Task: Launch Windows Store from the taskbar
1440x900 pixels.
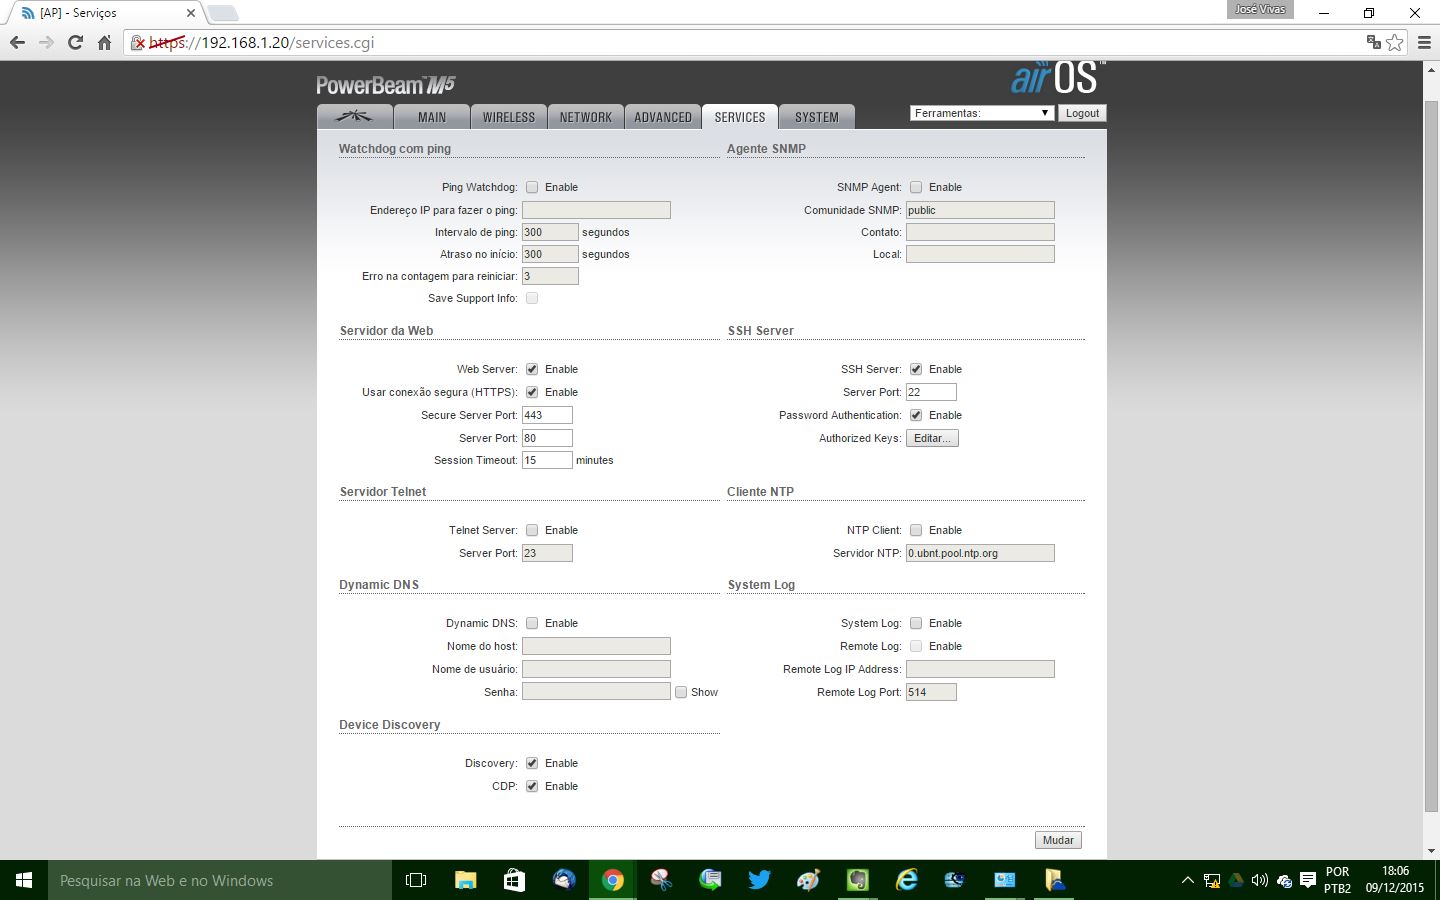Action: coord(514,880)
